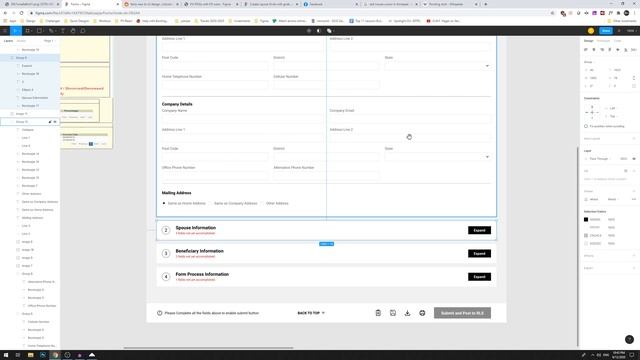
Task: Reload the browser page
Action: coord(22,13)
